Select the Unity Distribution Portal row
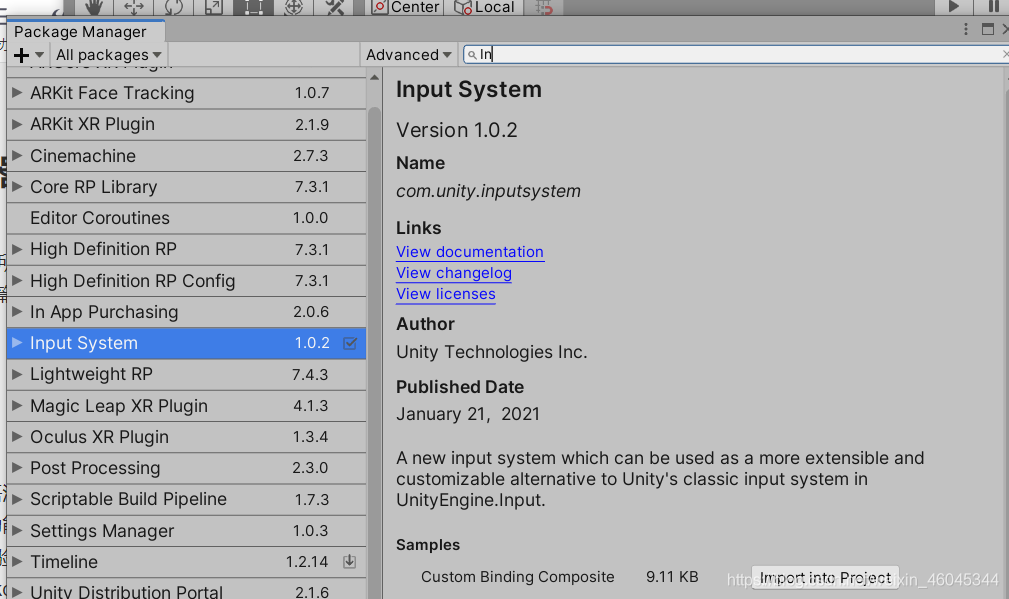Image resolution: width=1009 pixels, height=599 pixels. coord(187,589)
